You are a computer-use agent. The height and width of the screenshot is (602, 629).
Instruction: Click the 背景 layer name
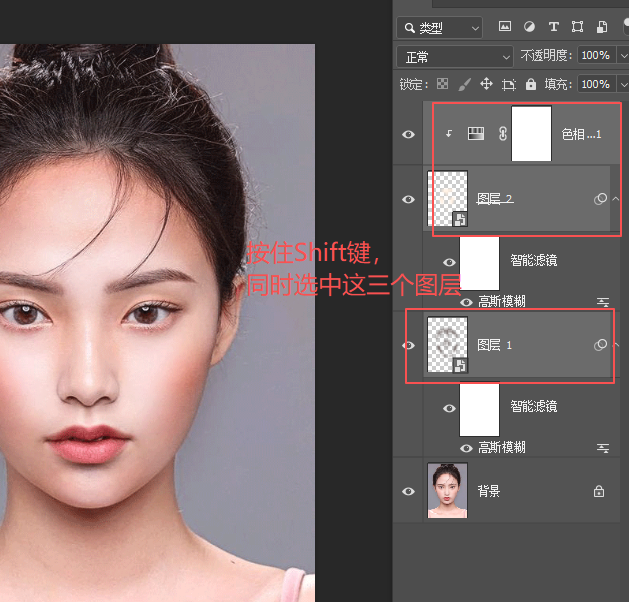click(489, 491)
